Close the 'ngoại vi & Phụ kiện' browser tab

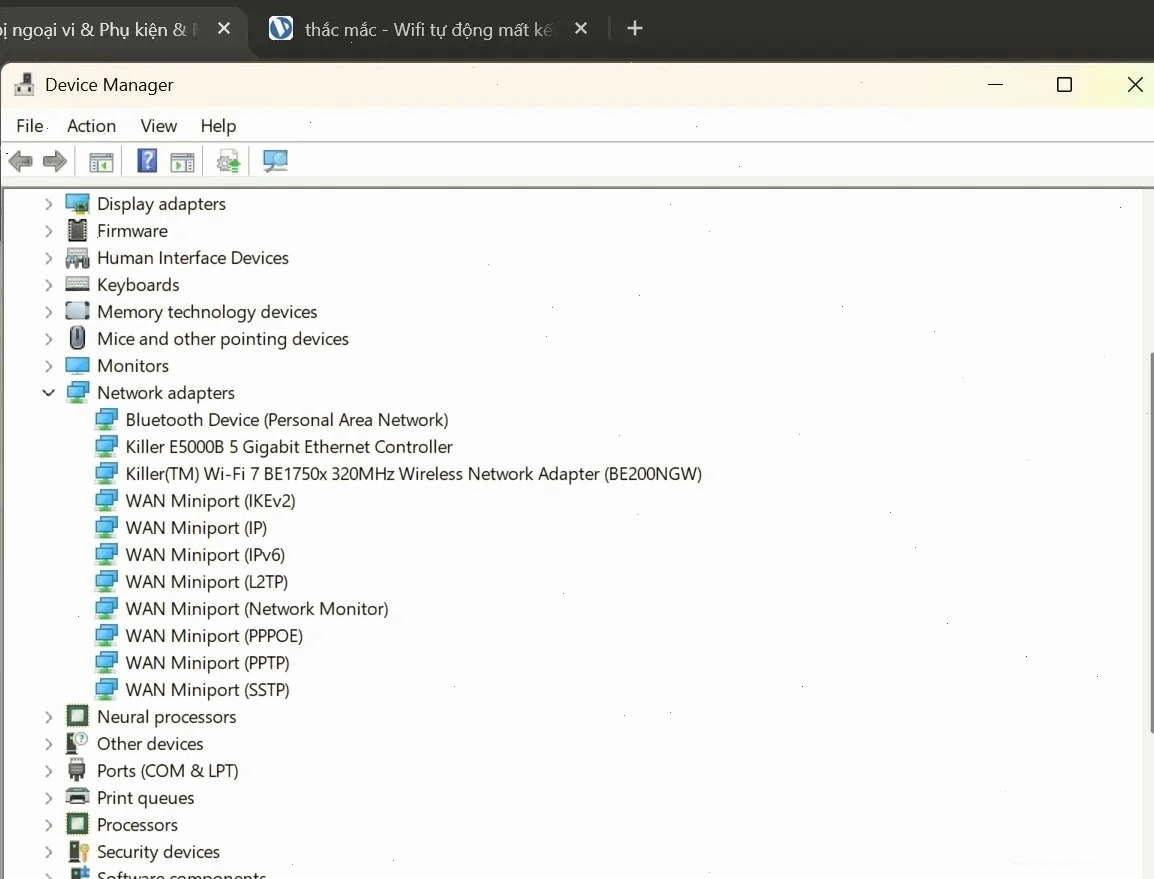click(x=224, y=29)
